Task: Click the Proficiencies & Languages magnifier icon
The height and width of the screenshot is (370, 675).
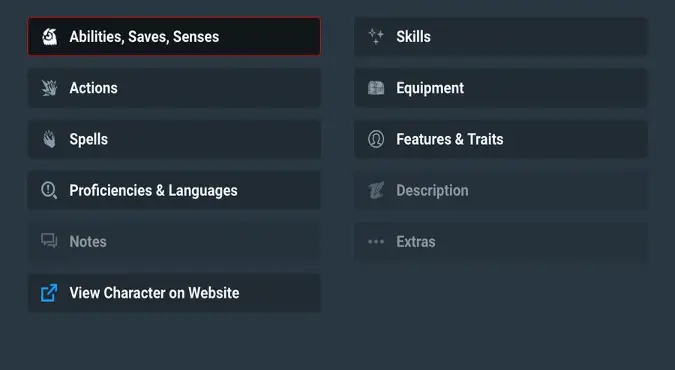Action: pyautogui.click(x=49, y=190)
